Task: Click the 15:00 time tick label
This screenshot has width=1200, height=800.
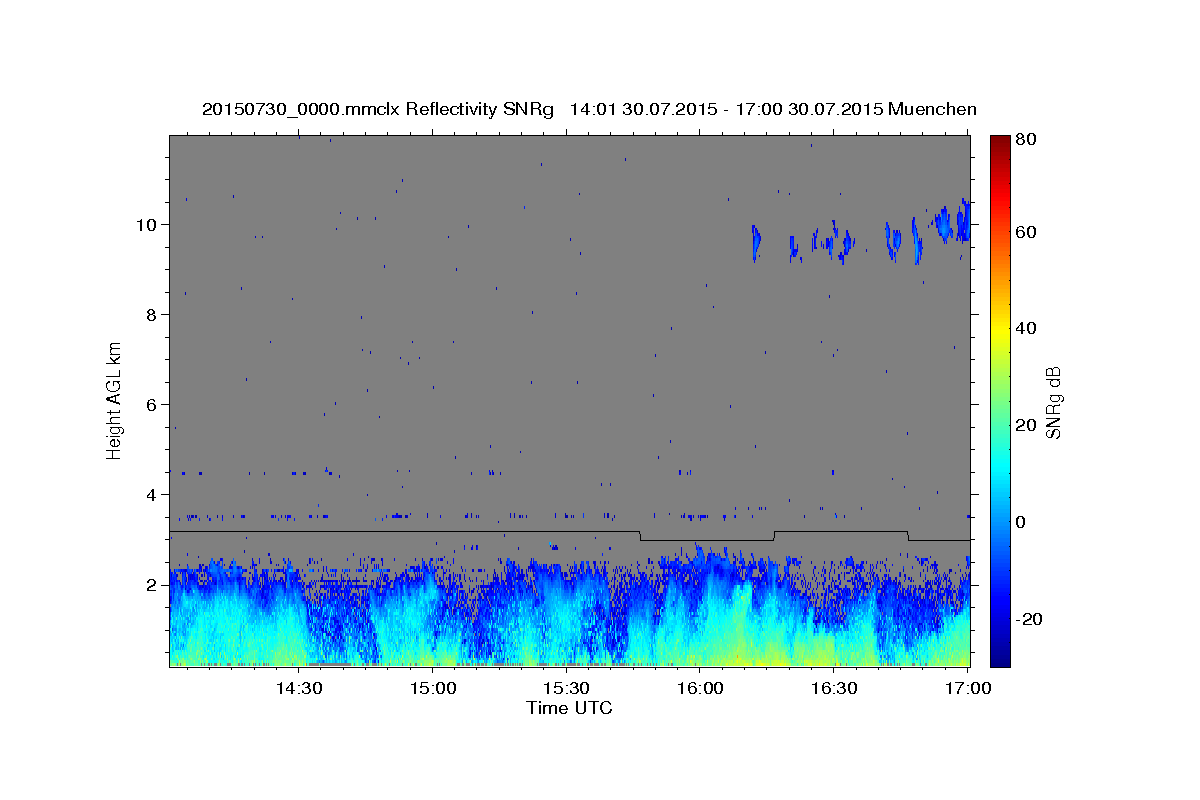Action: coord(432,688)
